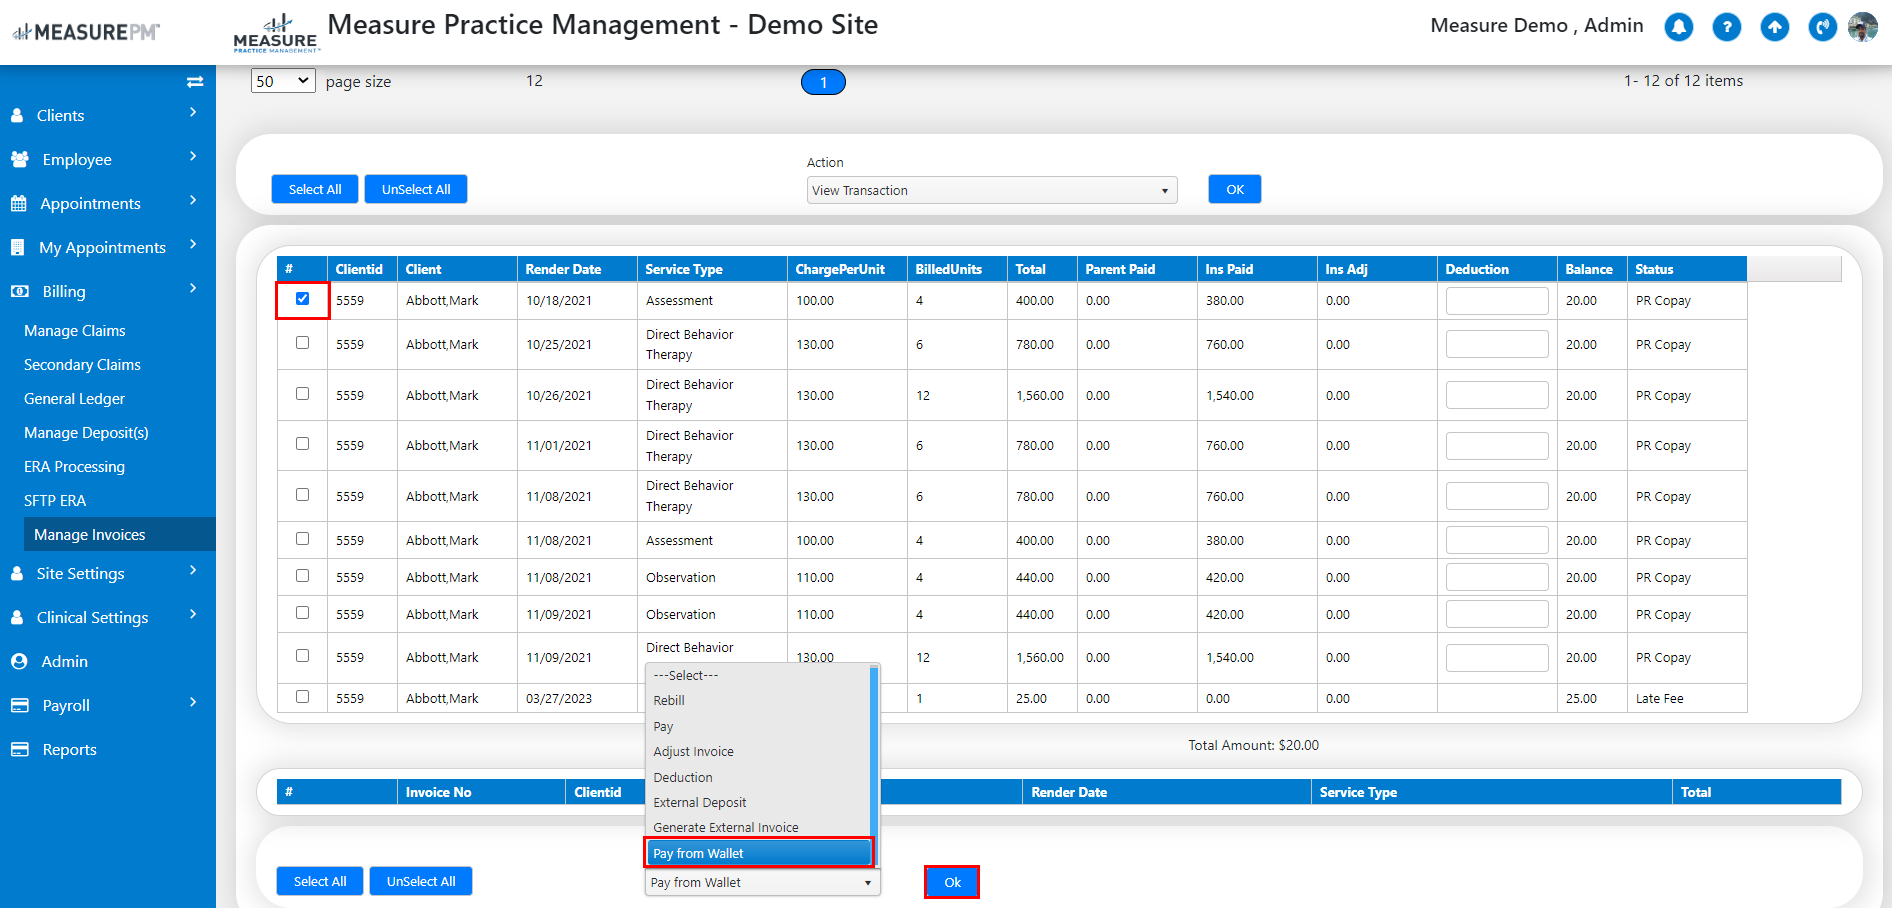Click the Appointments calendar icon in sidebar
Screen dimensions: 1892x908
coord(18,204)
